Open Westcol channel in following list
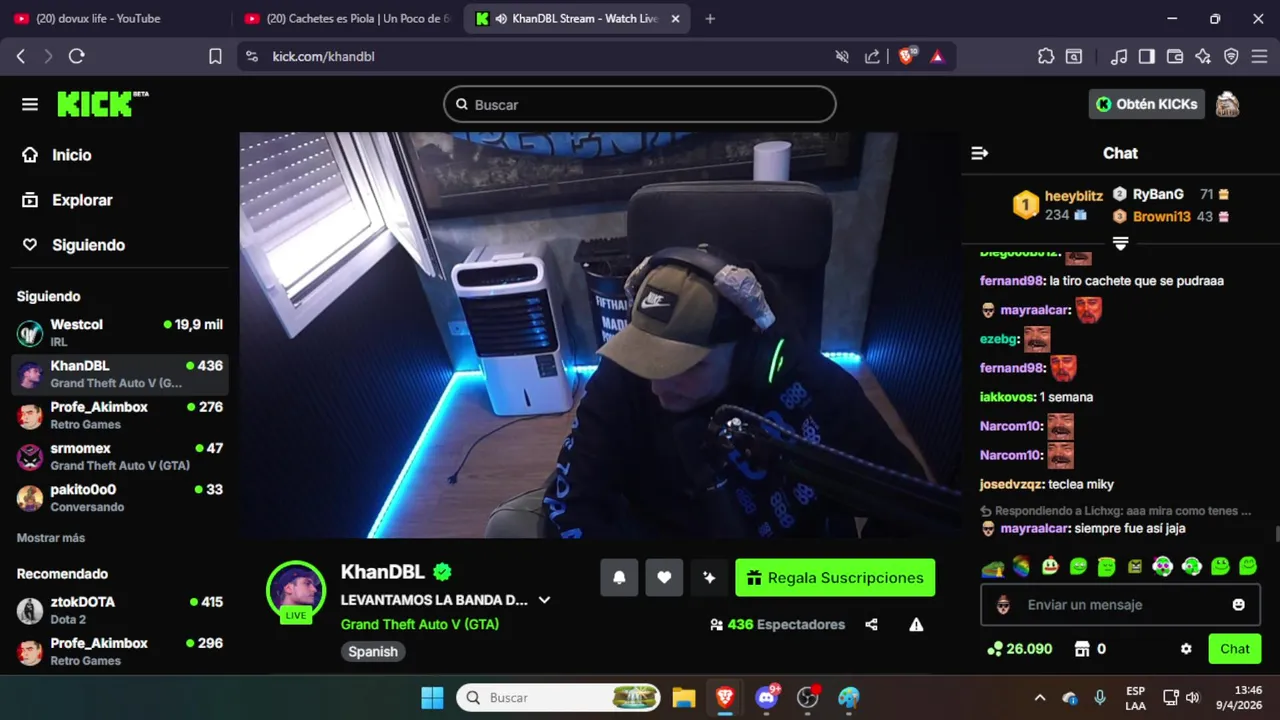 [120, 333]
